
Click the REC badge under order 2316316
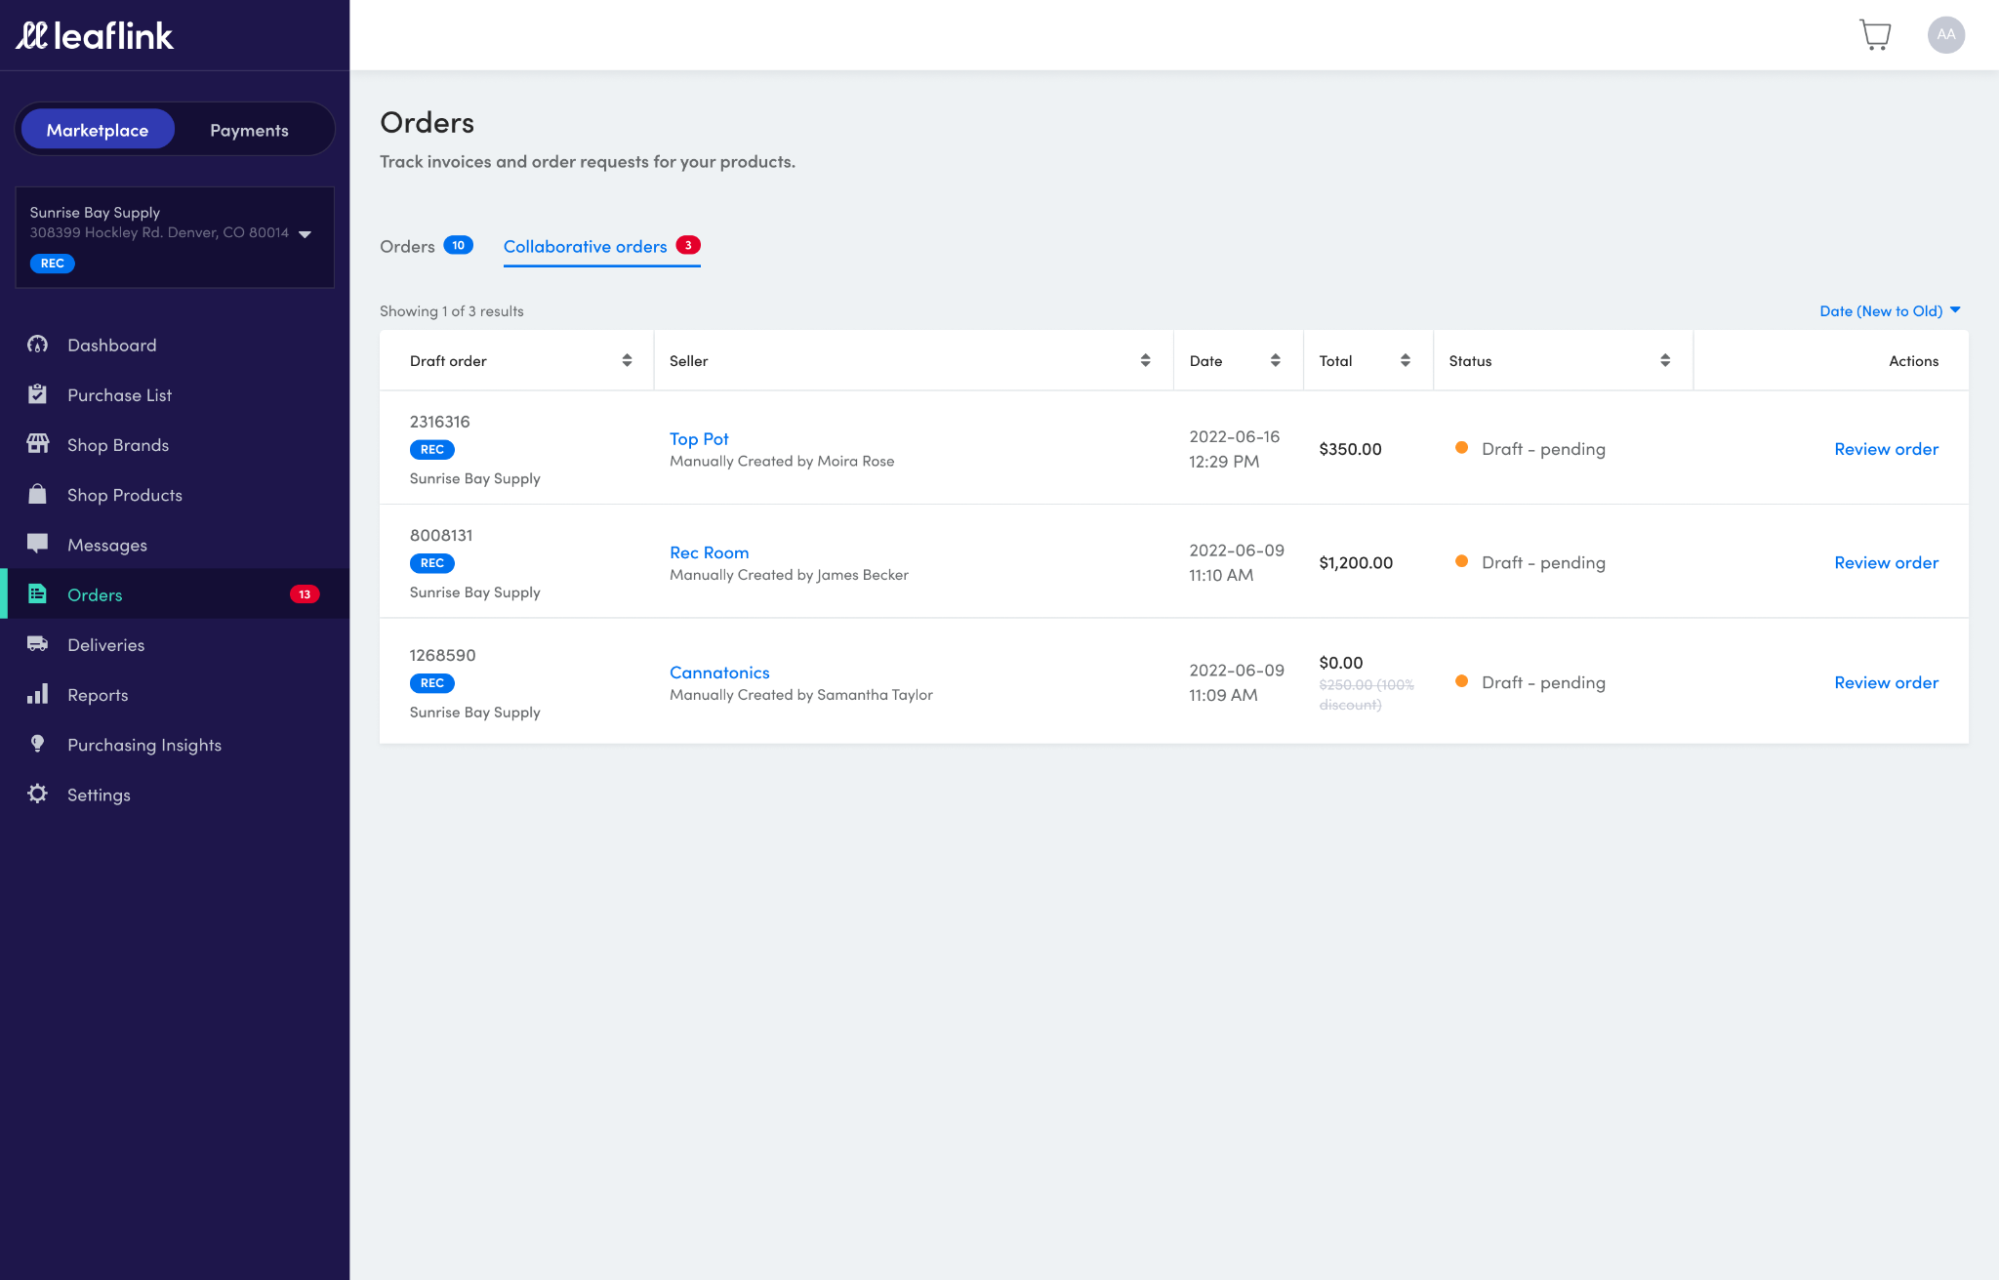[432, 450]
